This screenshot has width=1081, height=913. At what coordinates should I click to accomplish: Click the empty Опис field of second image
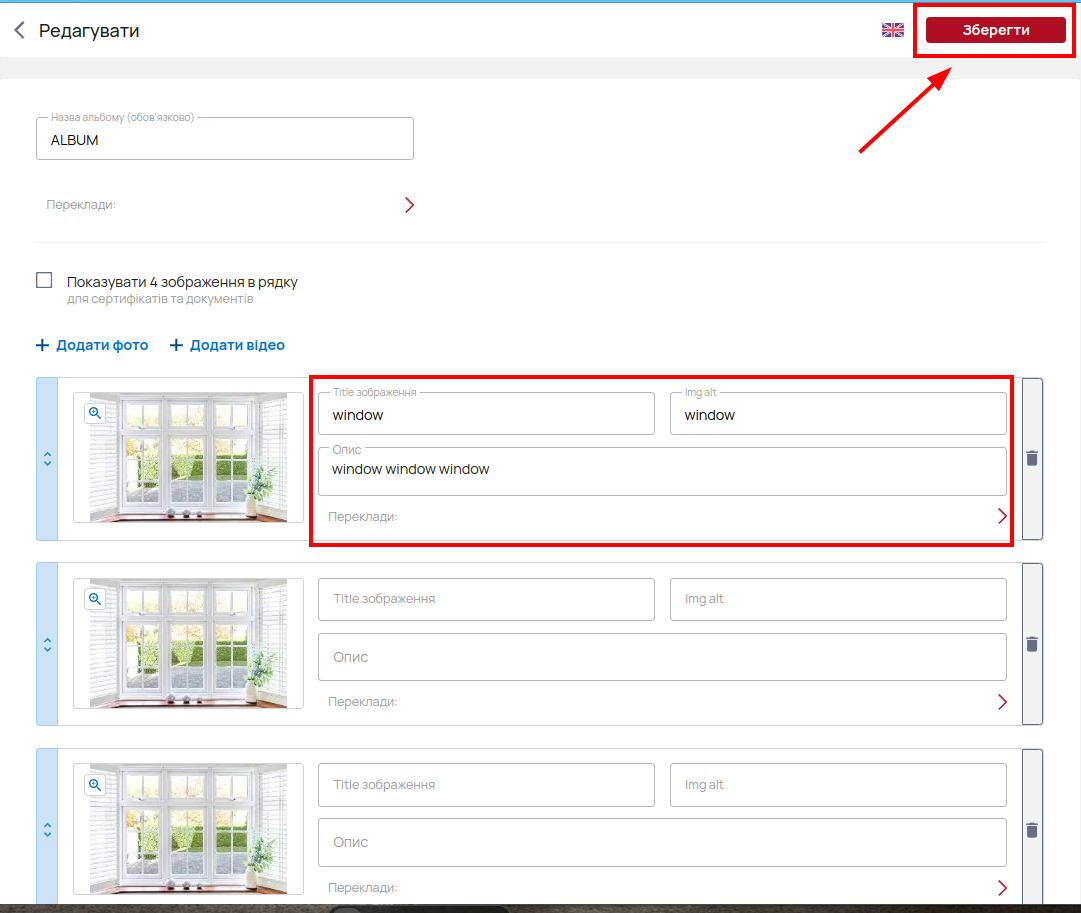pyautogui.click(x=663, y=657)
